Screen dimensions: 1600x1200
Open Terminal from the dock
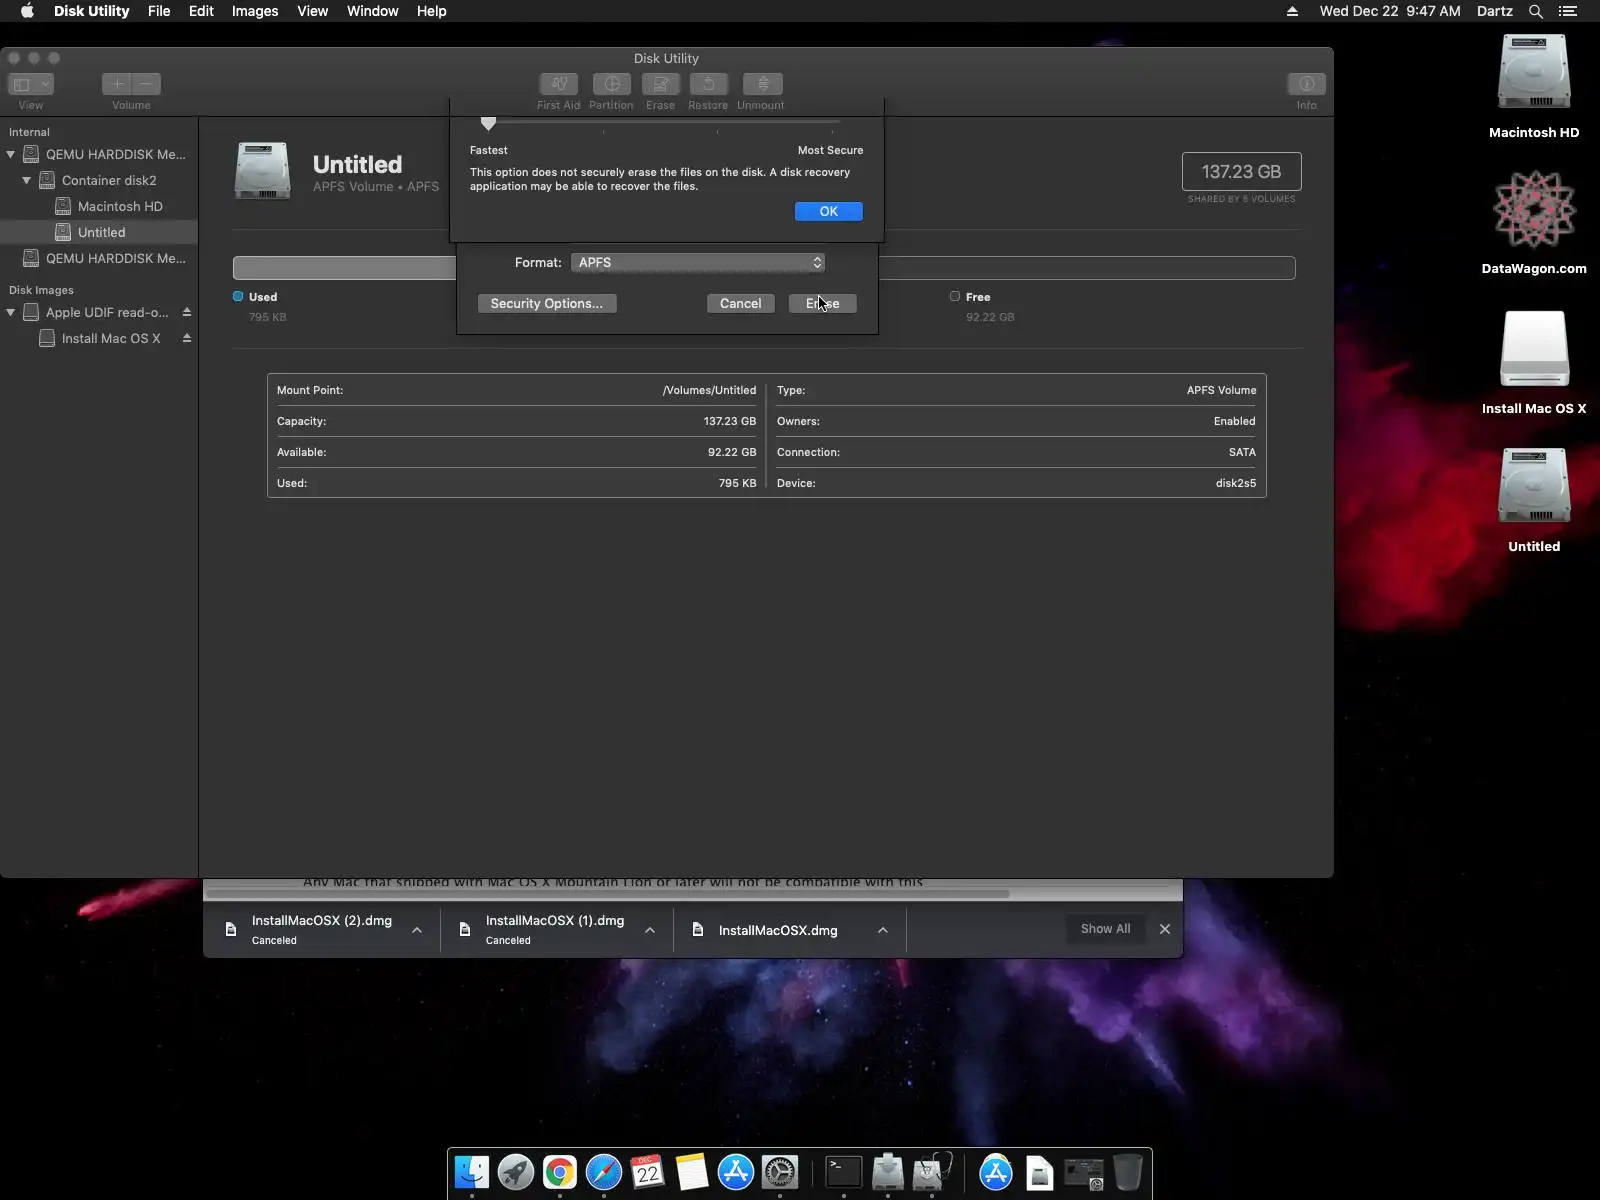point(844,1172)
